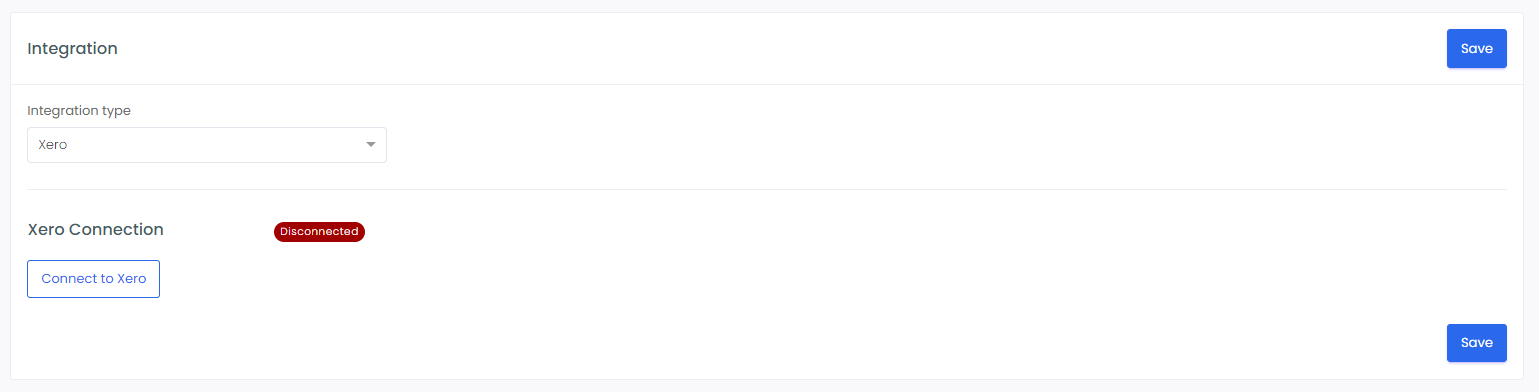Start Xero authorization via Connect to Xero
The width and height of the screenshot is (1539, 392).
click(x=93, y=279)
